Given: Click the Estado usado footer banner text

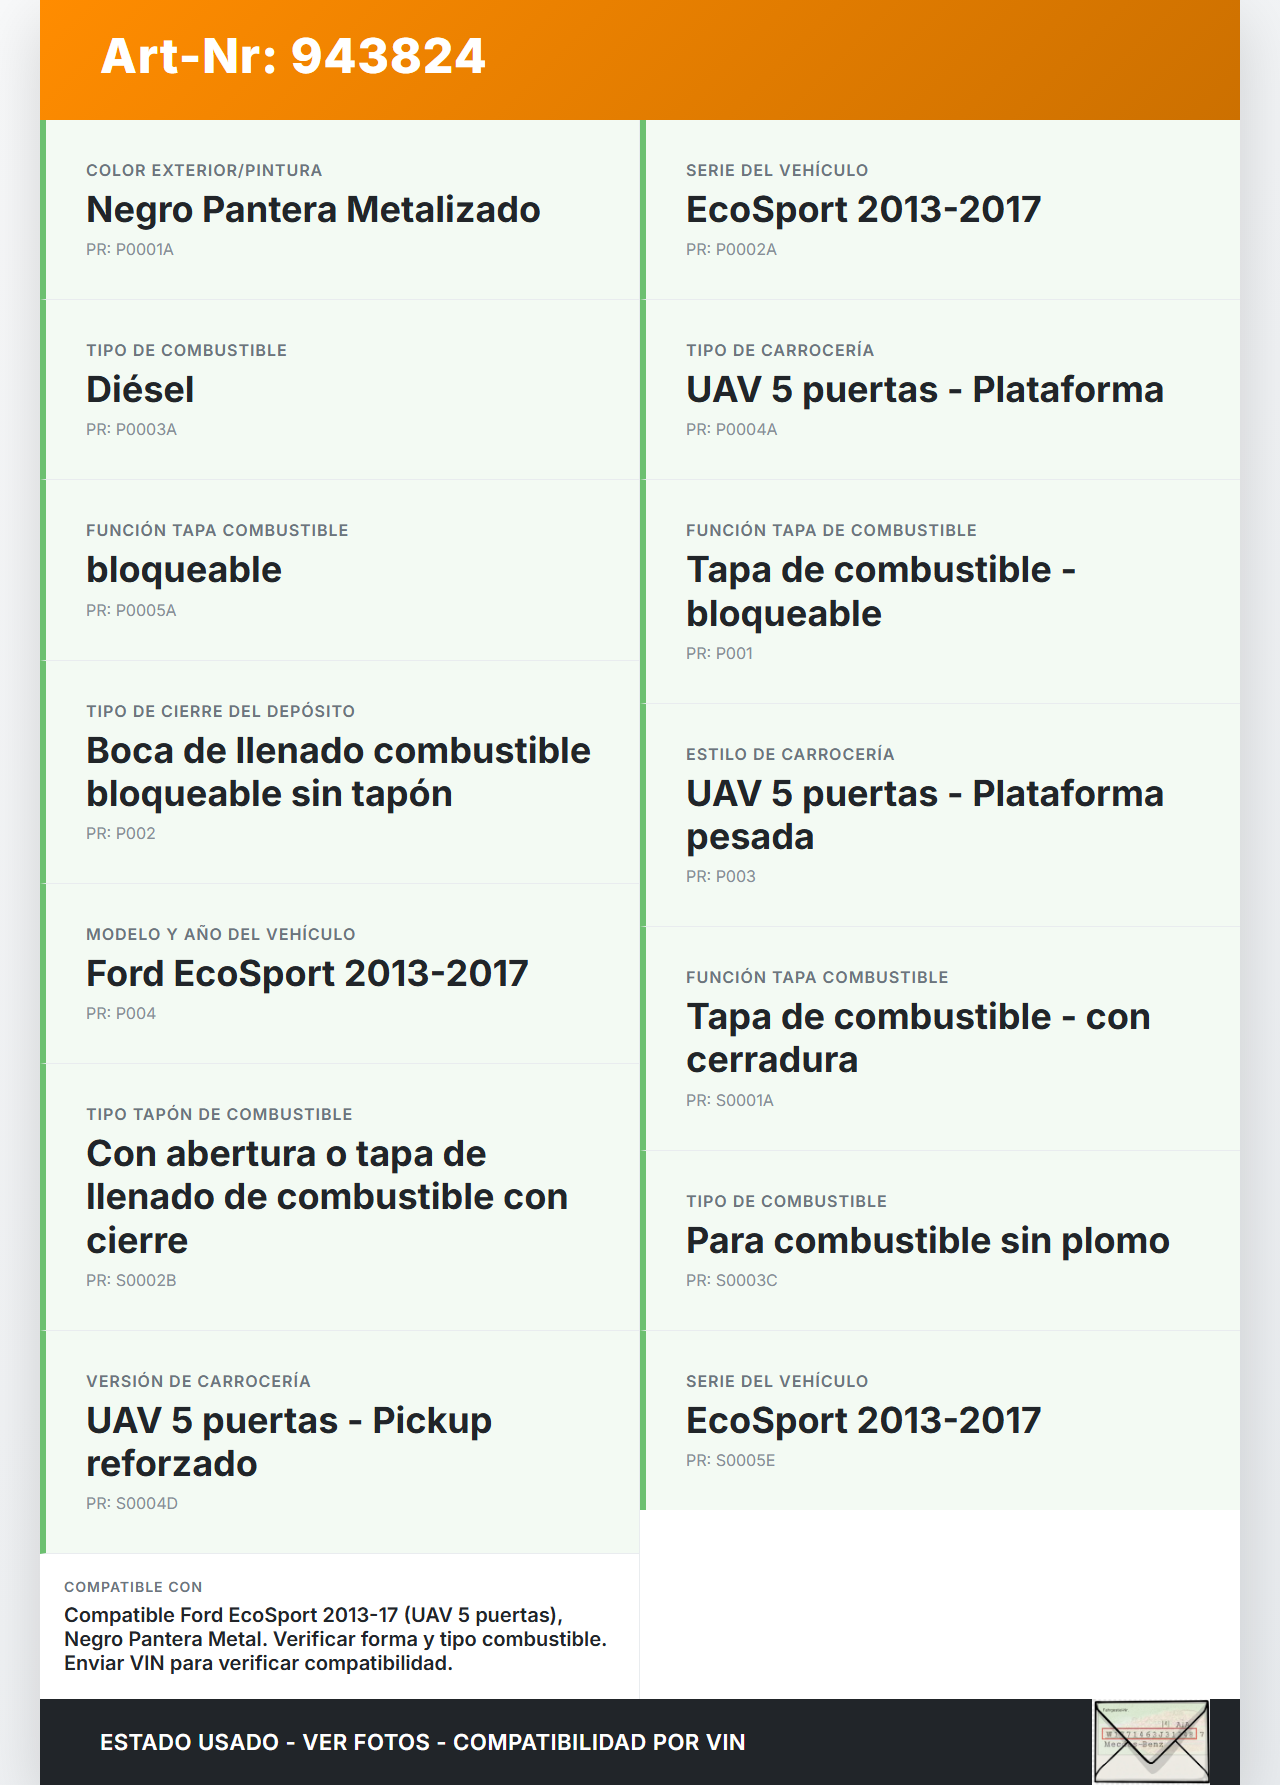Looking at the screenshot, I should [x=422, y=1742].
